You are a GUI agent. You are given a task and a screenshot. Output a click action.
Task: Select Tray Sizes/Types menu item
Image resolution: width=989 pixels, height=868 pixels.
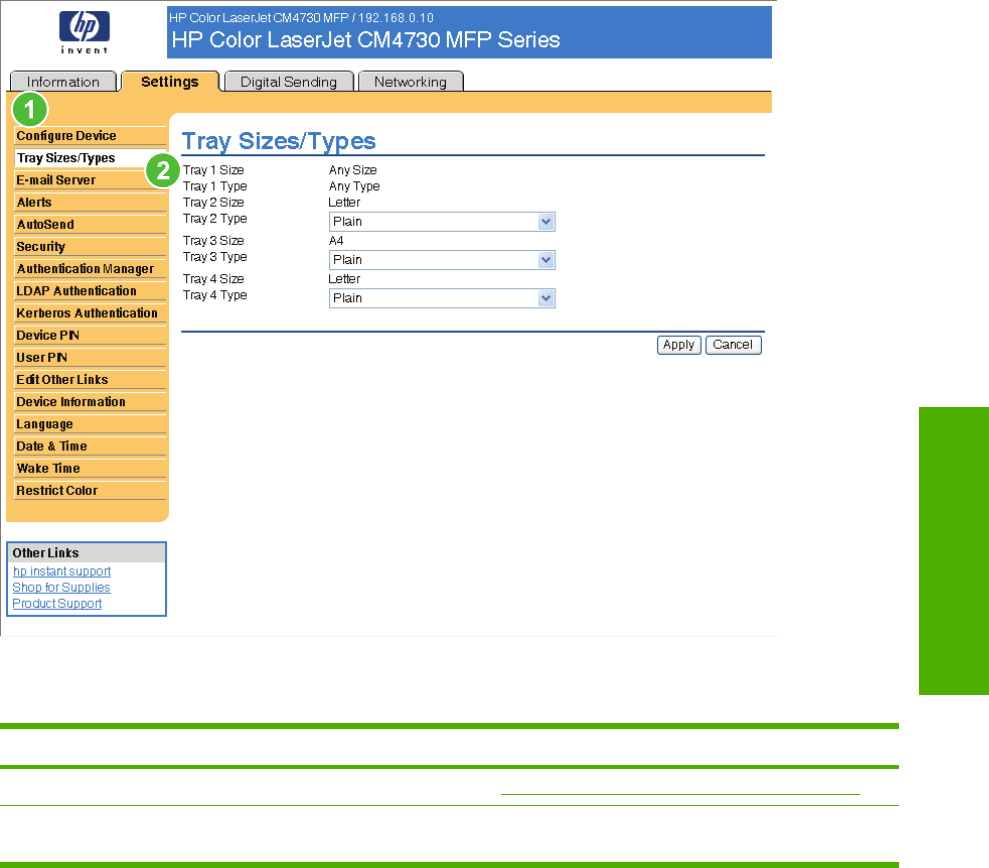pyautogui.click(x=90, y=158)
